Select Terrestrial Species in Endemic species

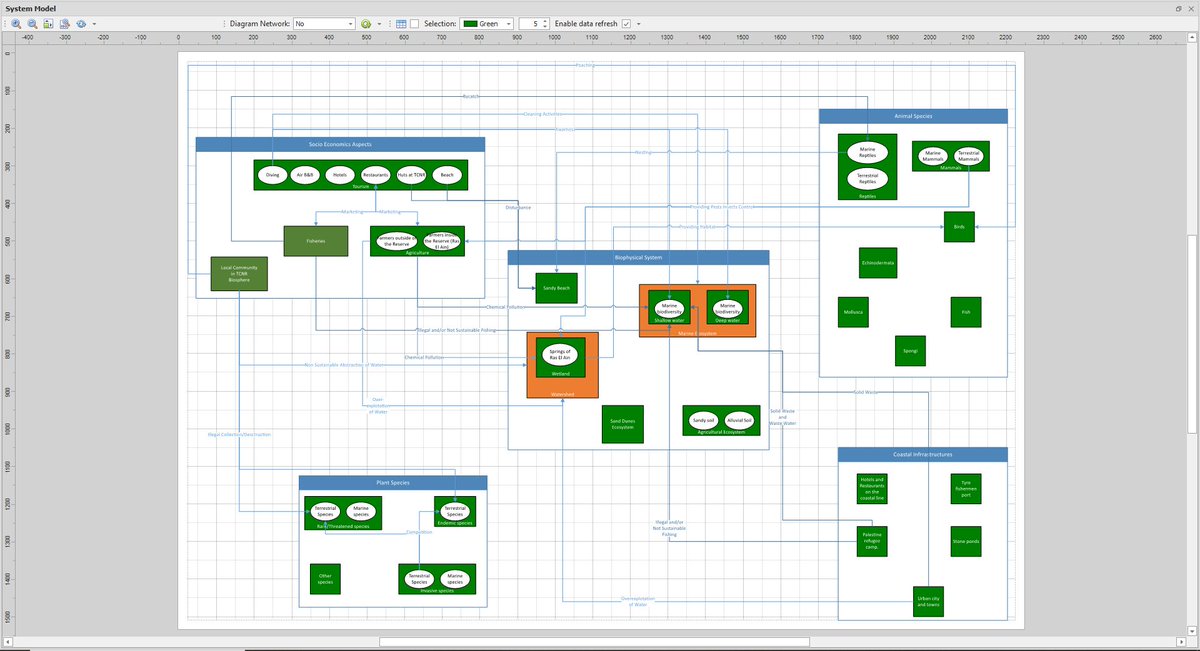coord(455,510)
